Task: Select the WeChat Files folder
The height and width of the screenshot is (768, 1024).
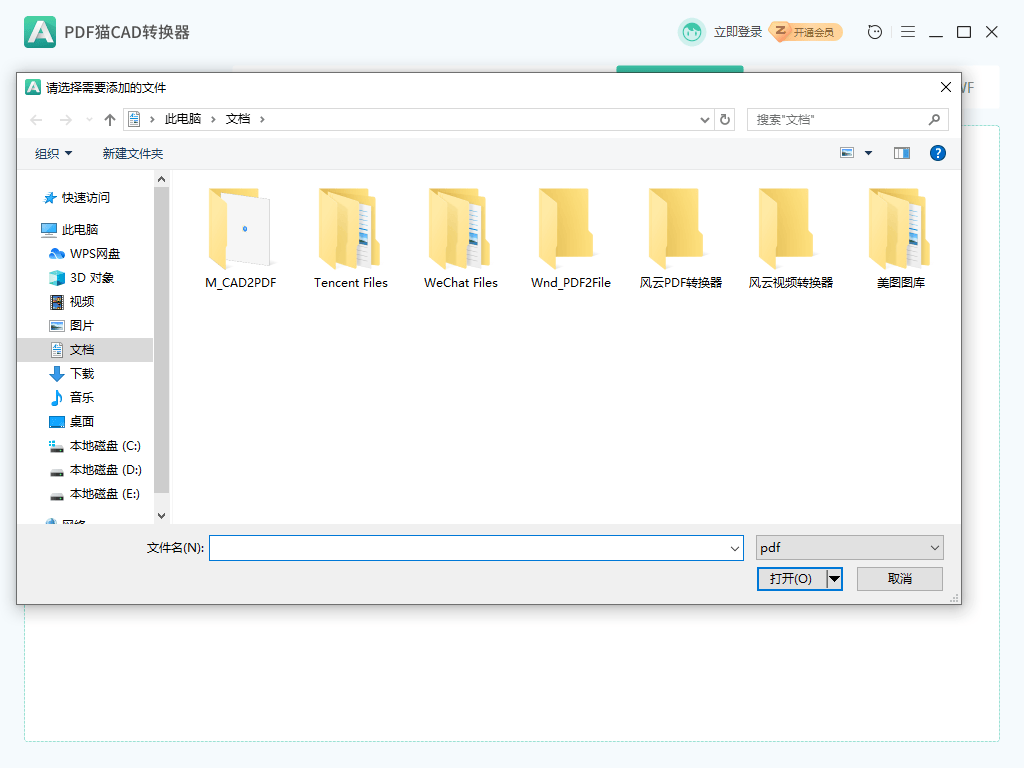Action: (460, 239)
